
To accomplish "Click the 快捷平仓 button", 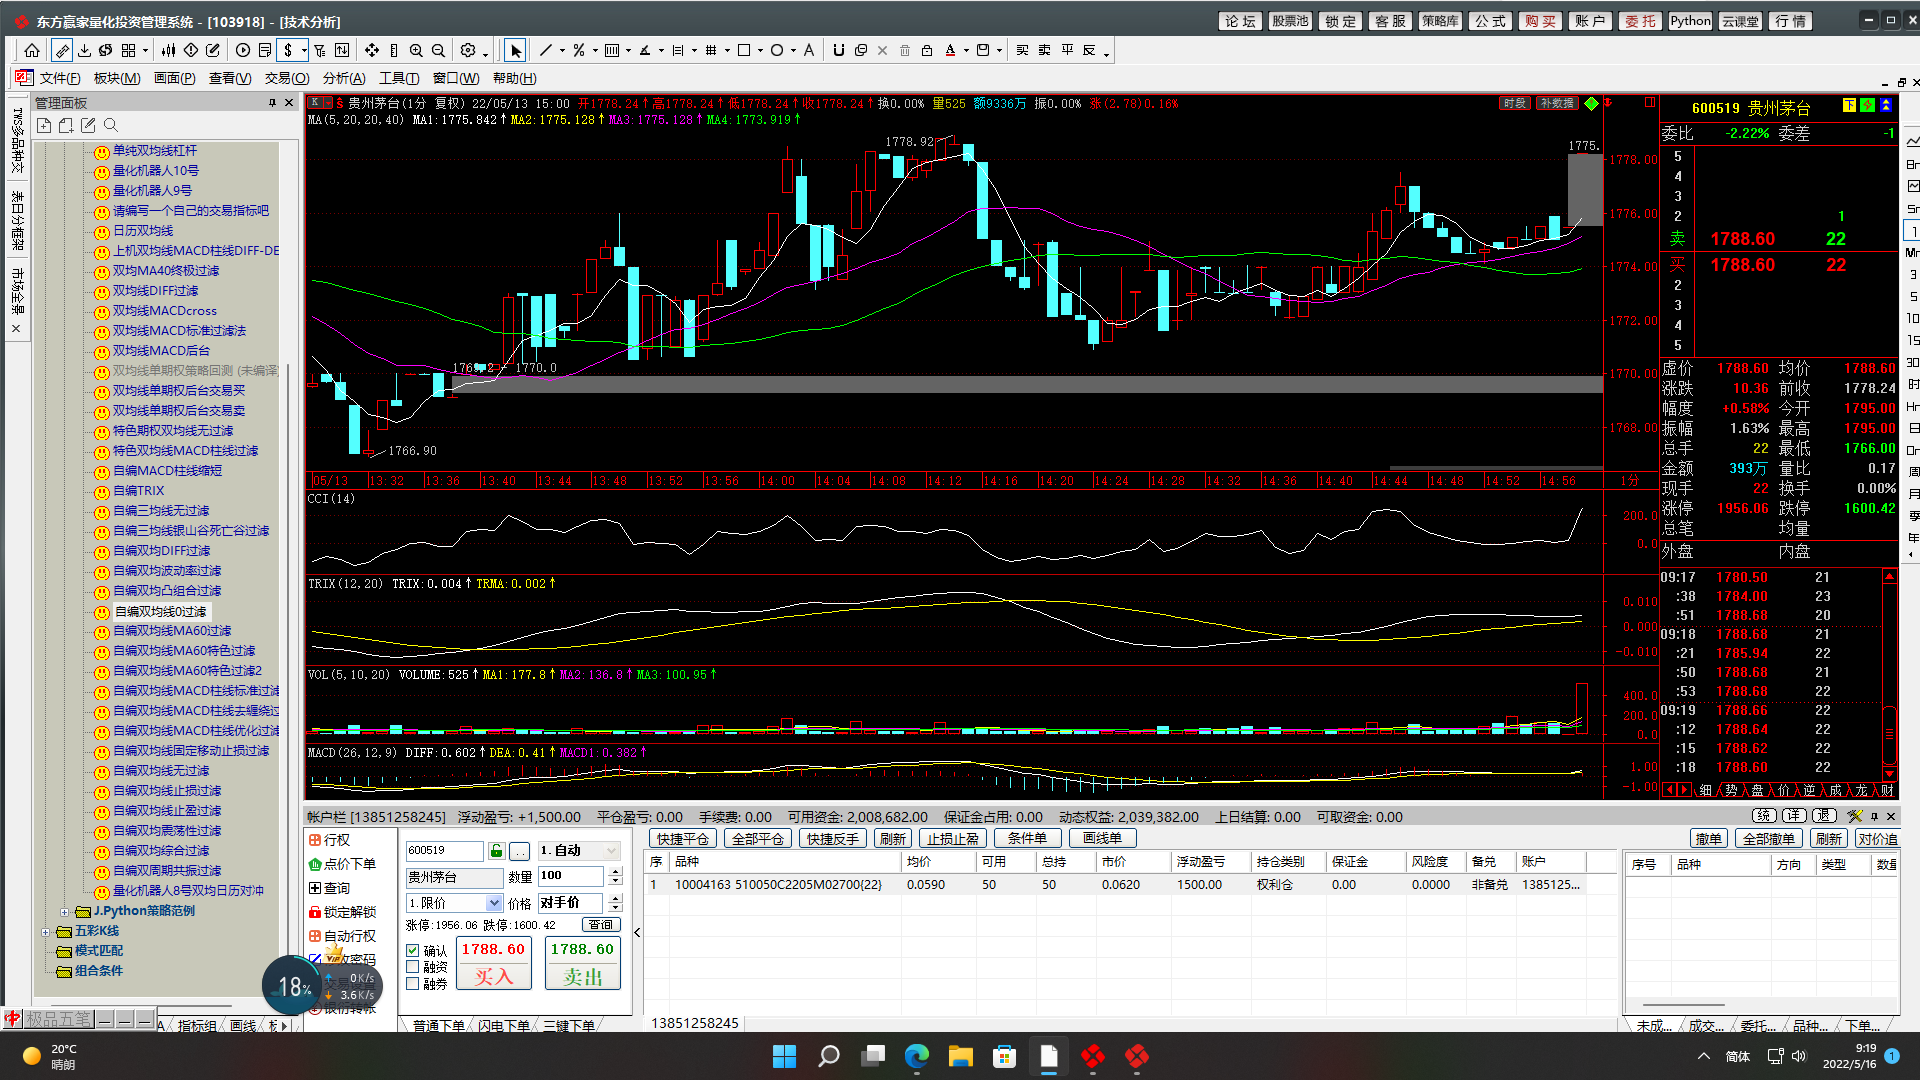I will click(x=683, y=839).
